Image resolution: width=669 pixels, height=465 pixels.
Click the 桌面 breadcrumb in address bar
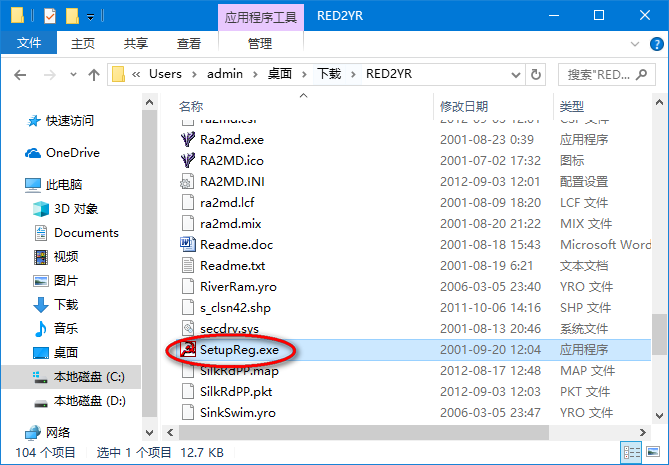(x=279, y=74)
